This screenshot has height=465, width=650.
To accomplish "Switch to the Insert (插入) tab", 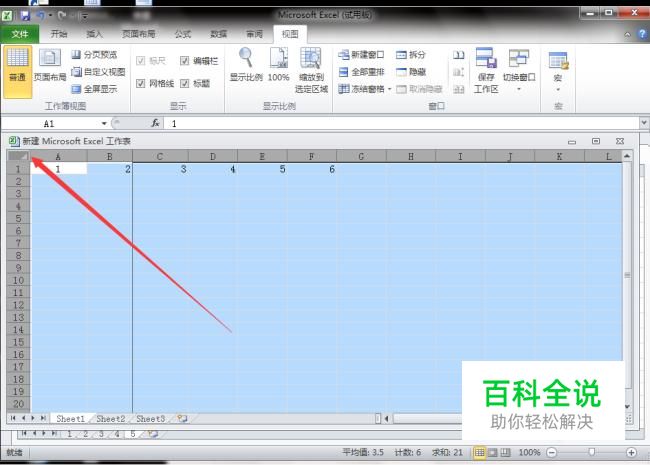I will coord(94,34).
